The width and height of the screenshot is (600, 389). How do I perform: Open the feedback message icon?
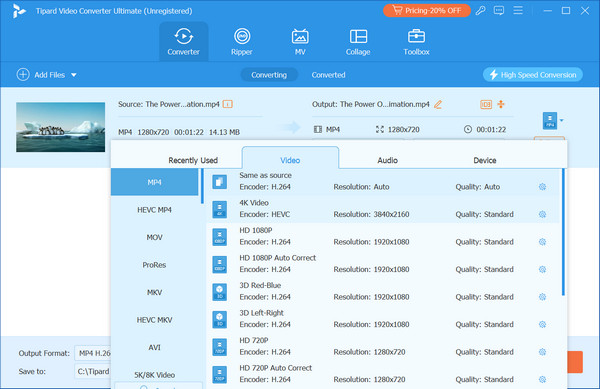(x=499, y=11)
